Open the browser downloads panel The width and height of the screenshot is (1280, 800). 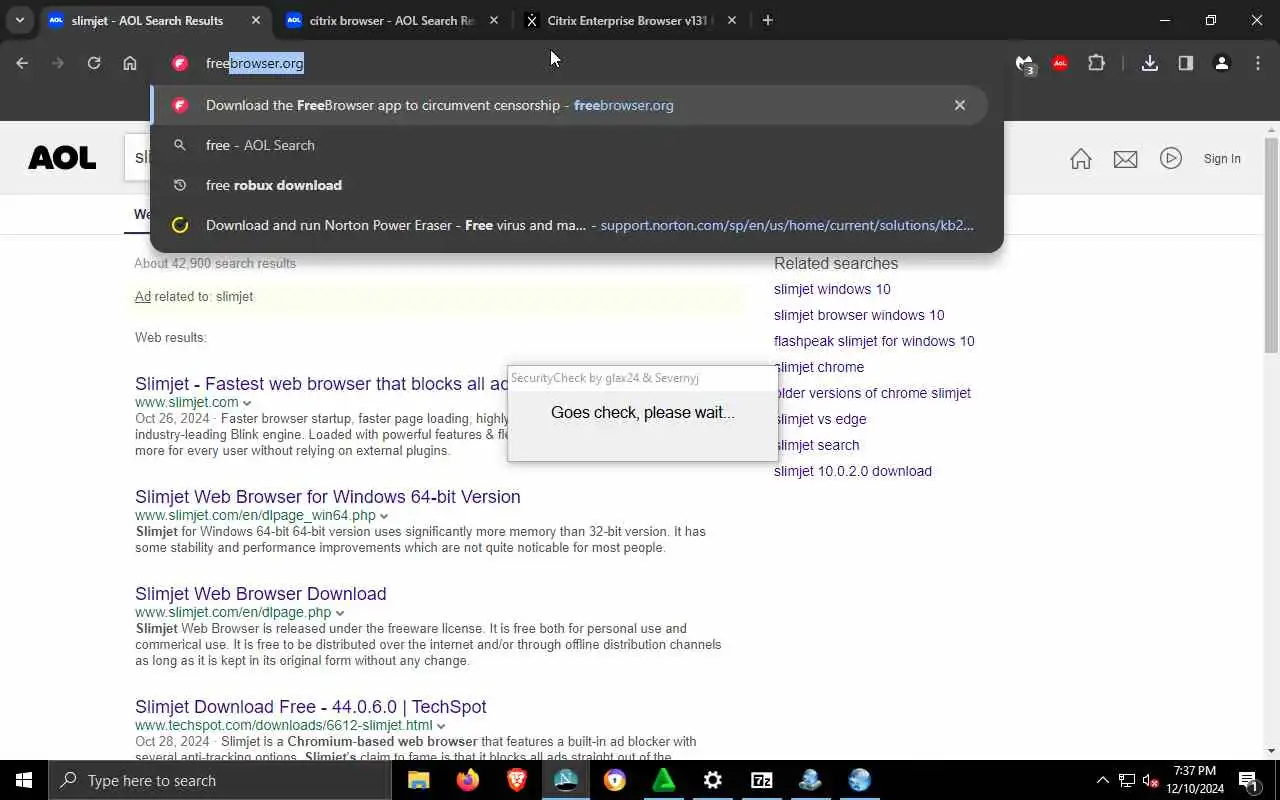(1150, 63)
